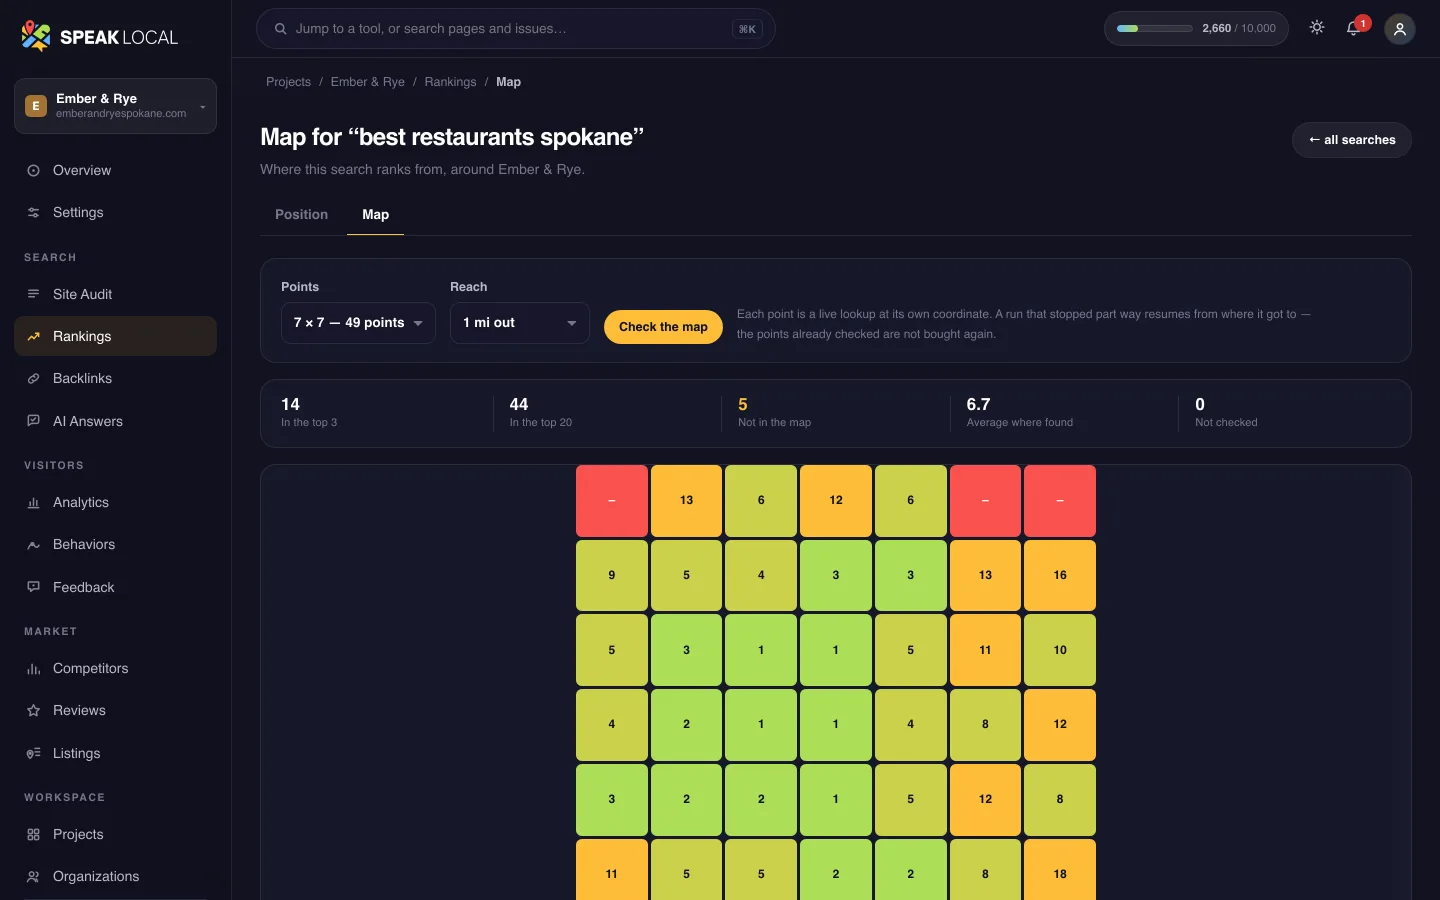
Task: Click the Rankings breadcrumb link
Action: pyautogui.click(x=450, y=82)
